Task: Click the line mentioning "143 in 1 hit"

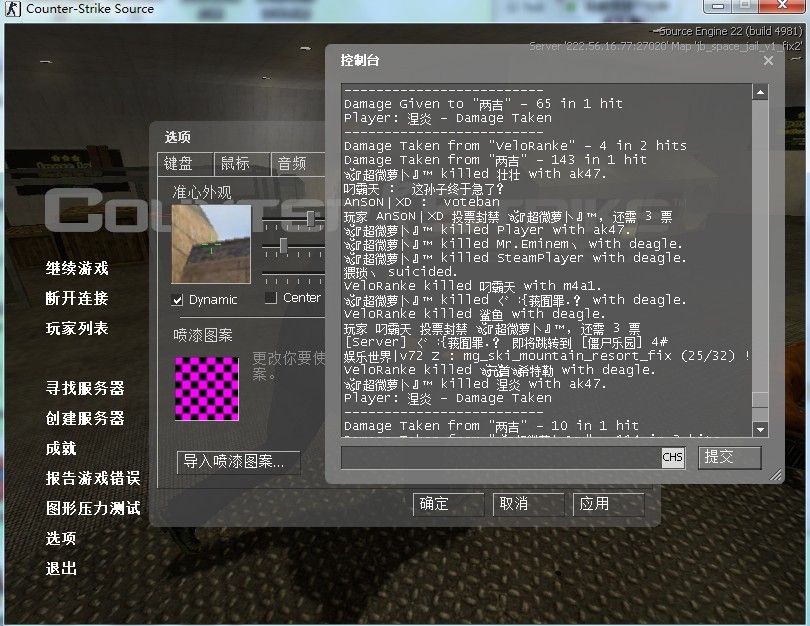Action: 495,160
